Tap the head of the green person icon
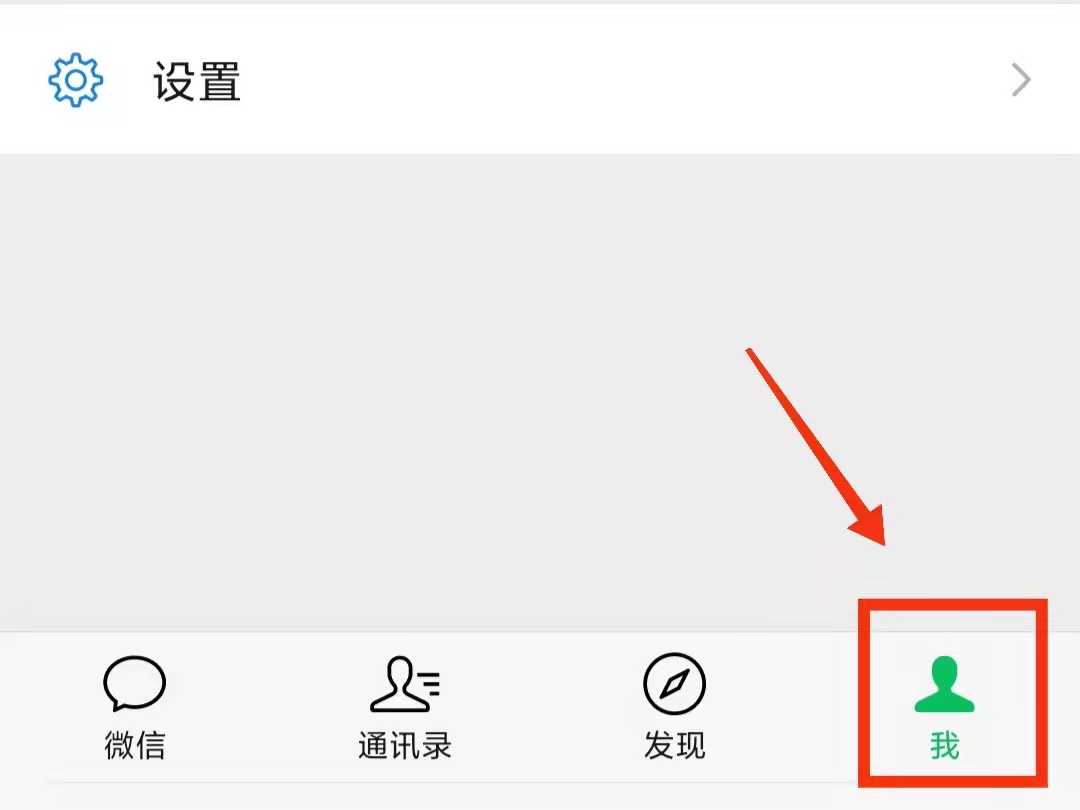 click(x=944, y=672)
